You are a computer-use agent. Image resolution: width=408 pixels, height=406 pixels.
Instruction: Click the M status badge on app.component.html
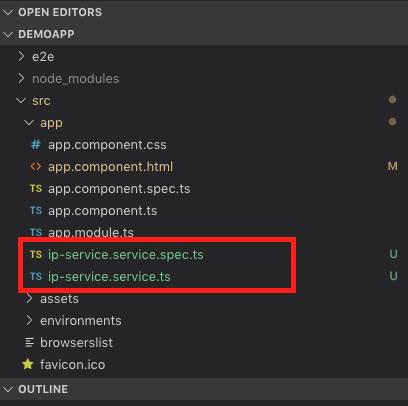point(393,166)
